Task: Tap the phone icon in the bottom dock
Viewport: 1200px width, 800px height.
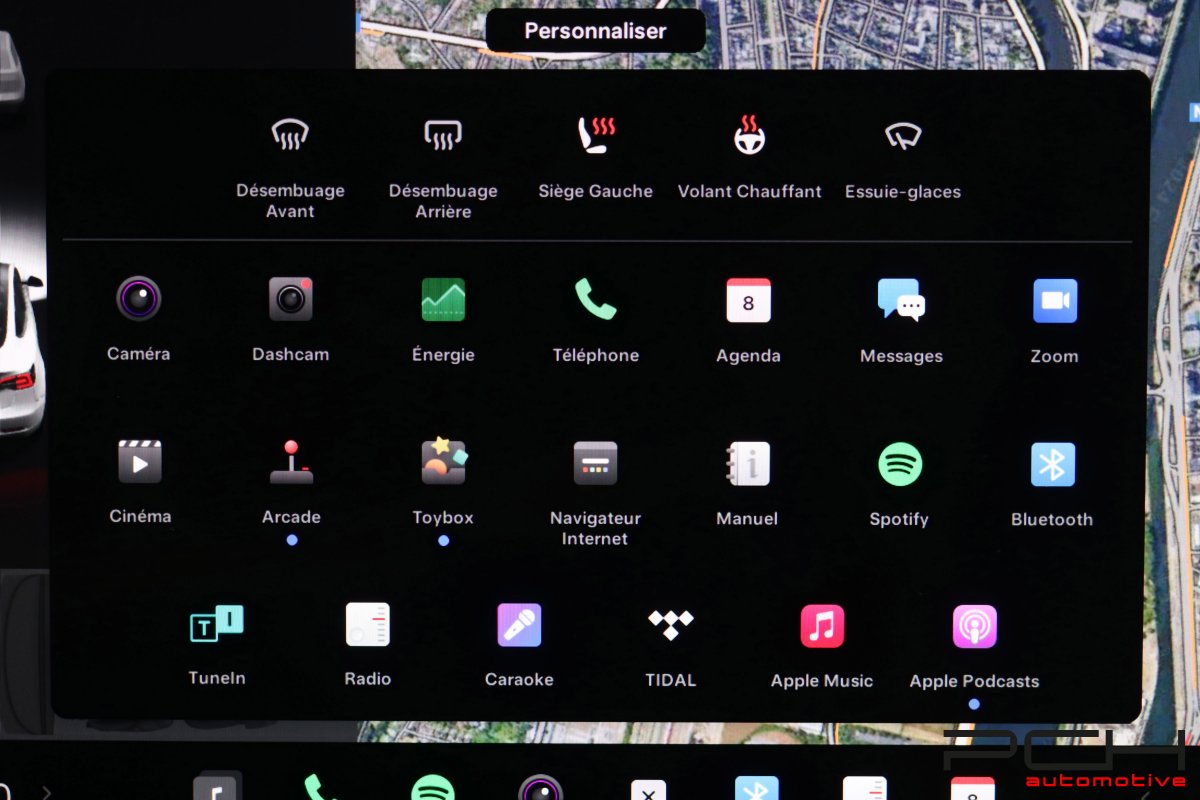Action: (321, 789)
